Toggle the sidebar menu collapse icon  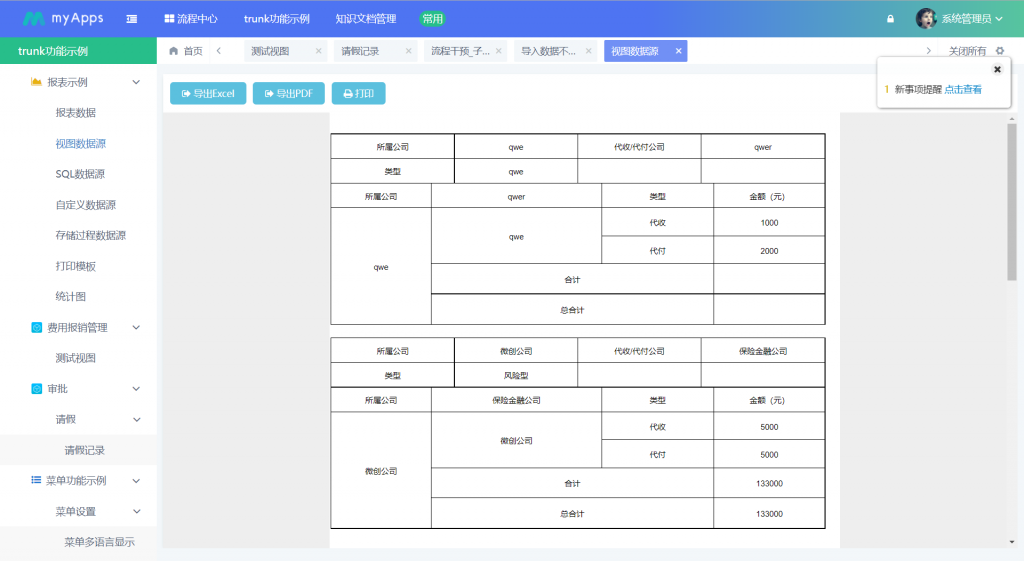pos(132,19)
